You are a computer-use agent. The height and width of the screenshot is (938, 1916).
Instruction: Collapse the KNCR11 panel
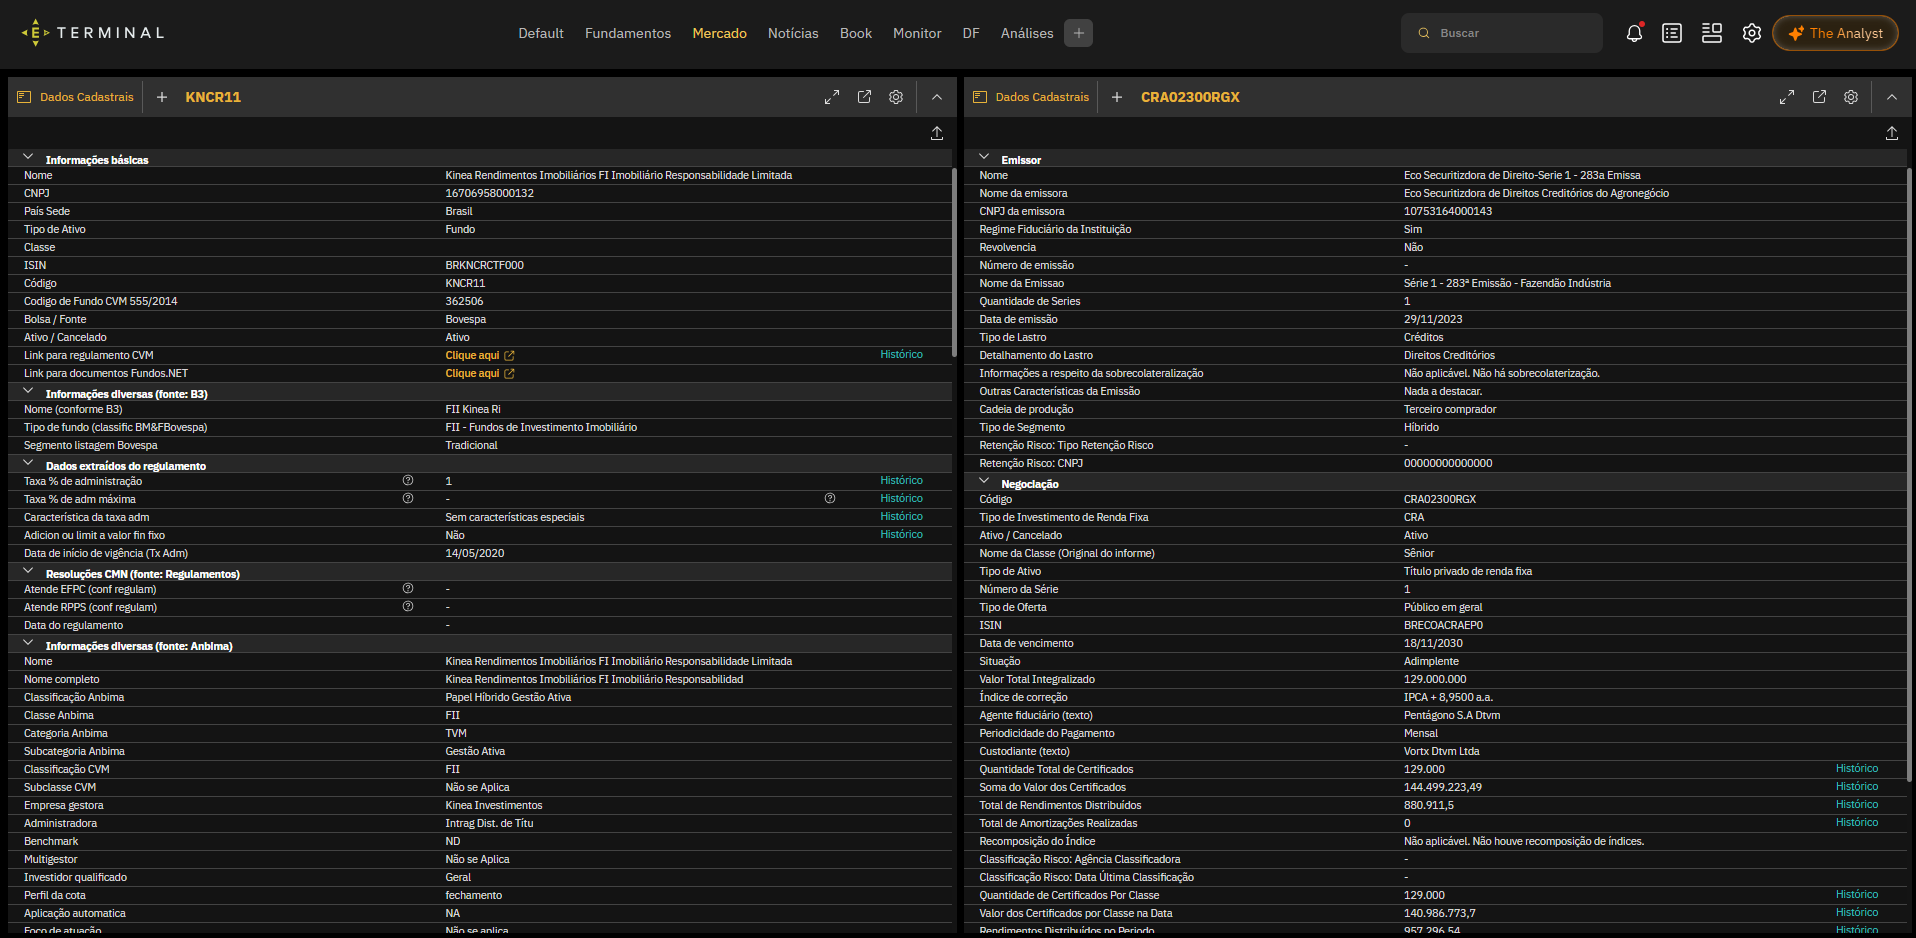pos(937,97)
